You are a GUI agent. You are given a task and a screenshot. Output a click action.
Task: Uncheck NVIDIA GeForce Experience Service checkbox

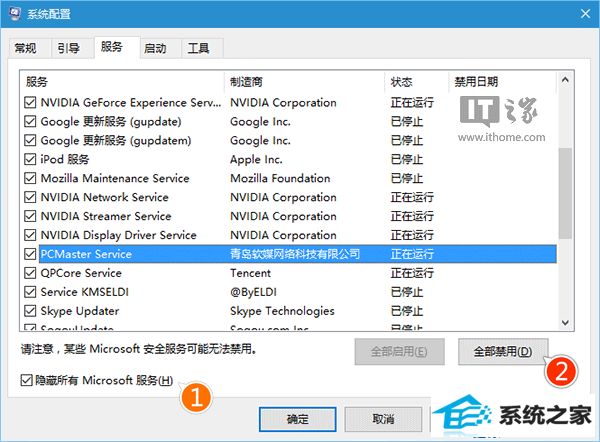30,103
